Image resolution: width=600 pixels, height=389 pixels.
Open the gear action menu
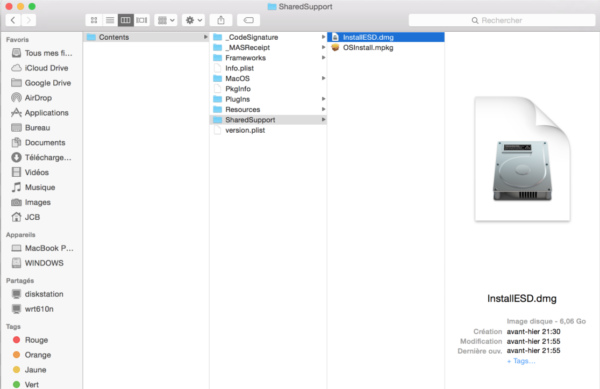[x=193, y=20]
